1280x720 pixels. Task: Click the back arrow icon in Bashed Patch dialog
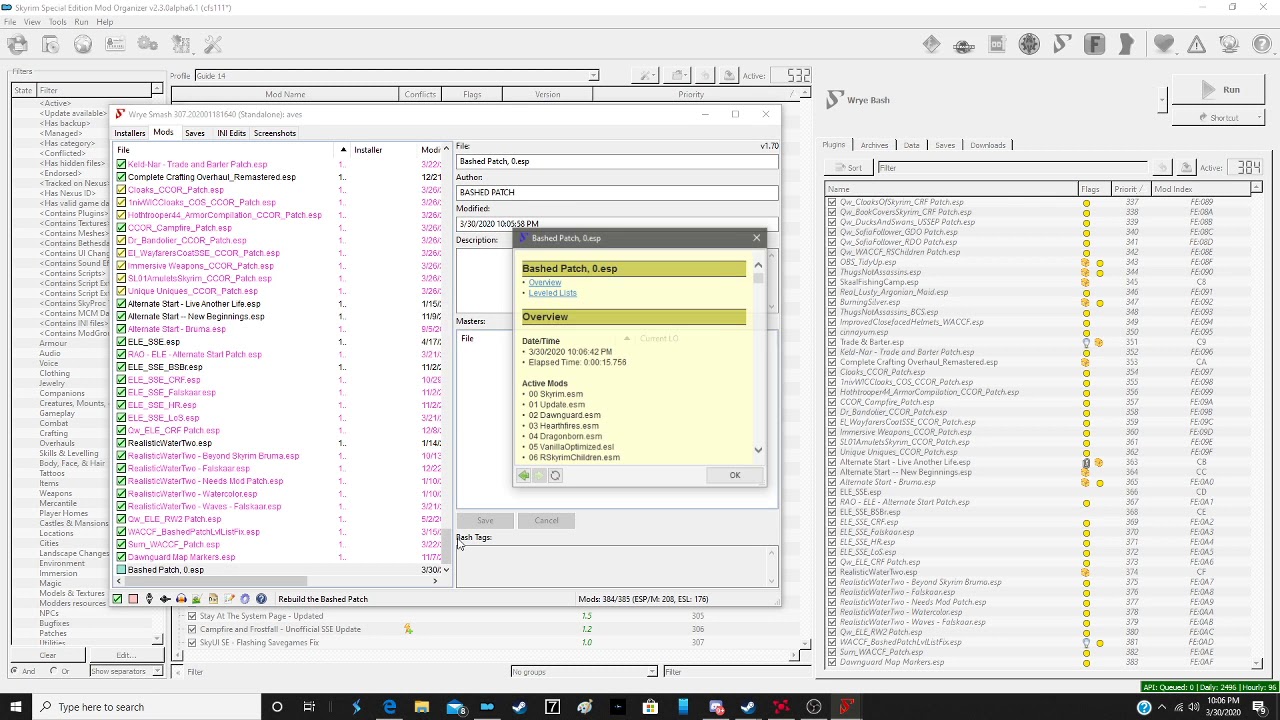coord(524,476)
